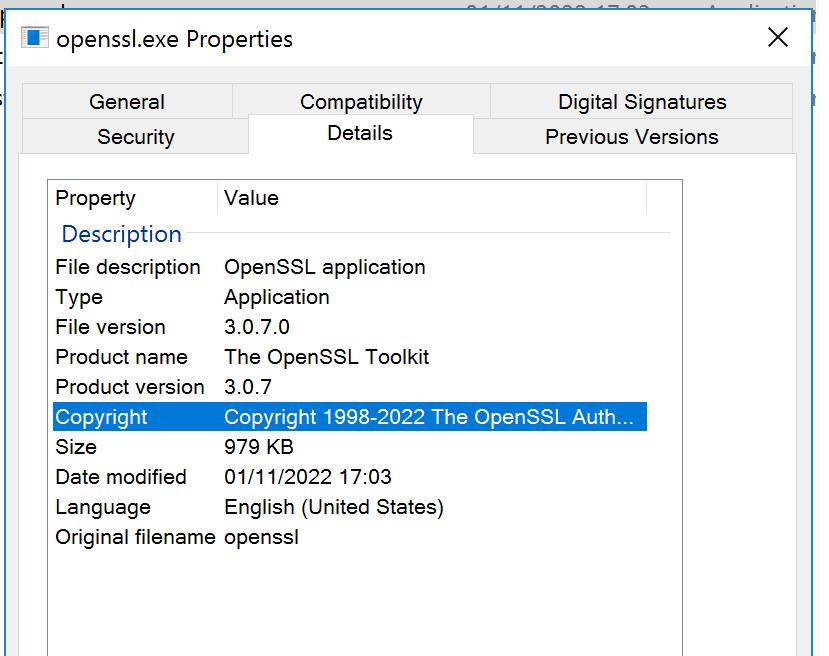Click the Property column header
Viewport: 829px width, 656px height.
click(x=95, y=198)
